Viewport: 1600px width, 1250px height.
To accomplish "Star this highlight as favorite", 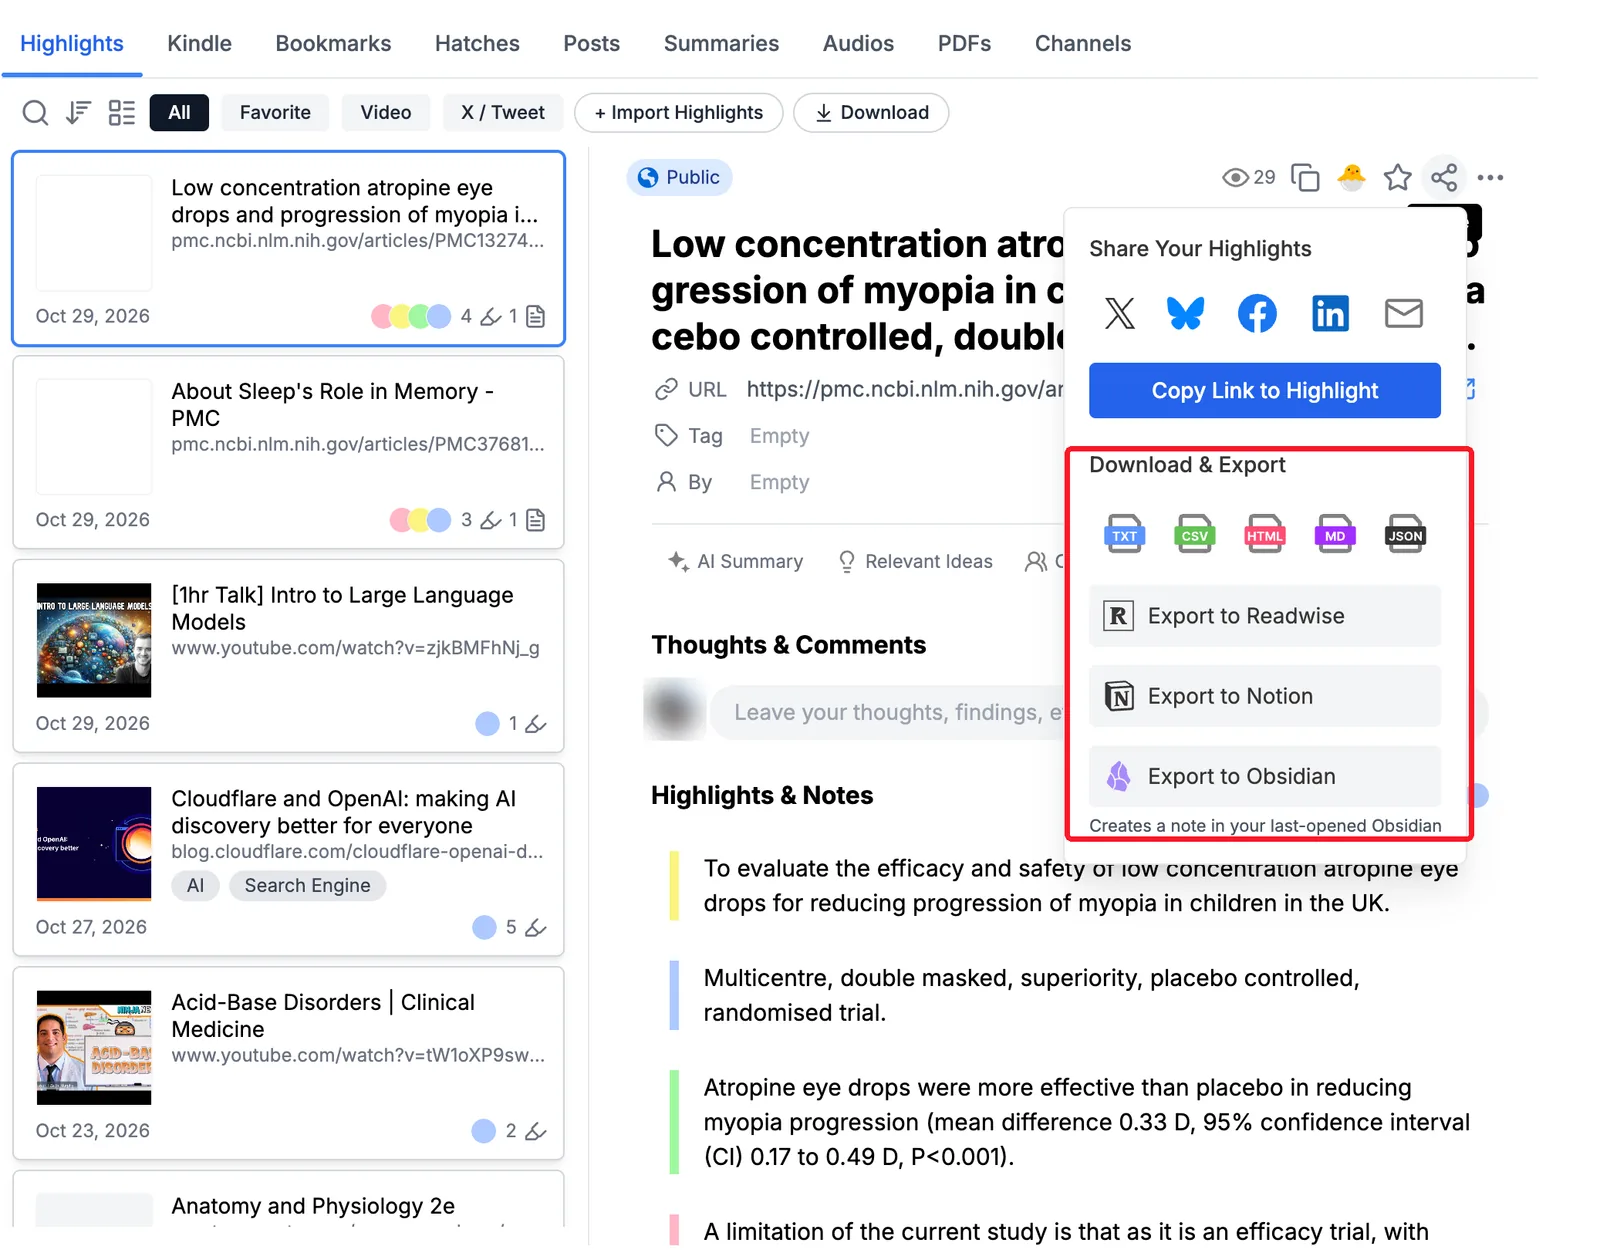I will point(1397,178).
